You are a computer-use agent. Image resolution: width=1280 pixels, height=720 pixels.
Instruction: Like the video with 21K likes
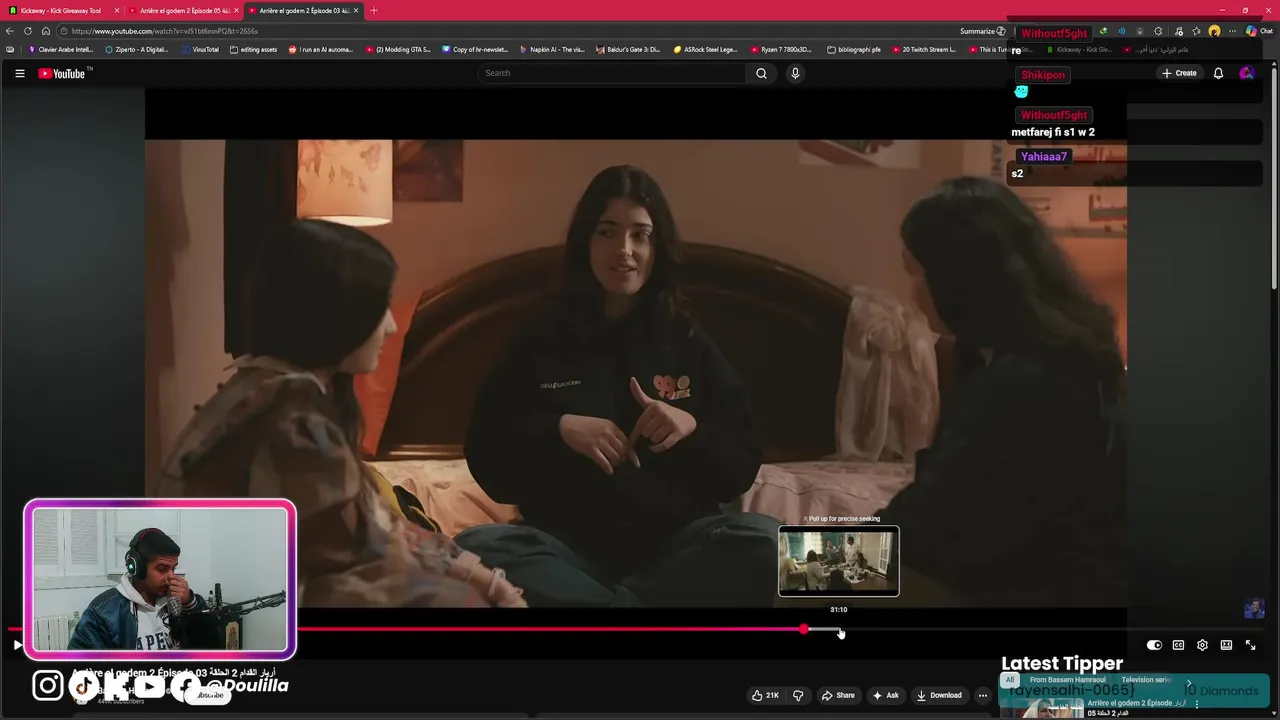(x=765, y=695)
